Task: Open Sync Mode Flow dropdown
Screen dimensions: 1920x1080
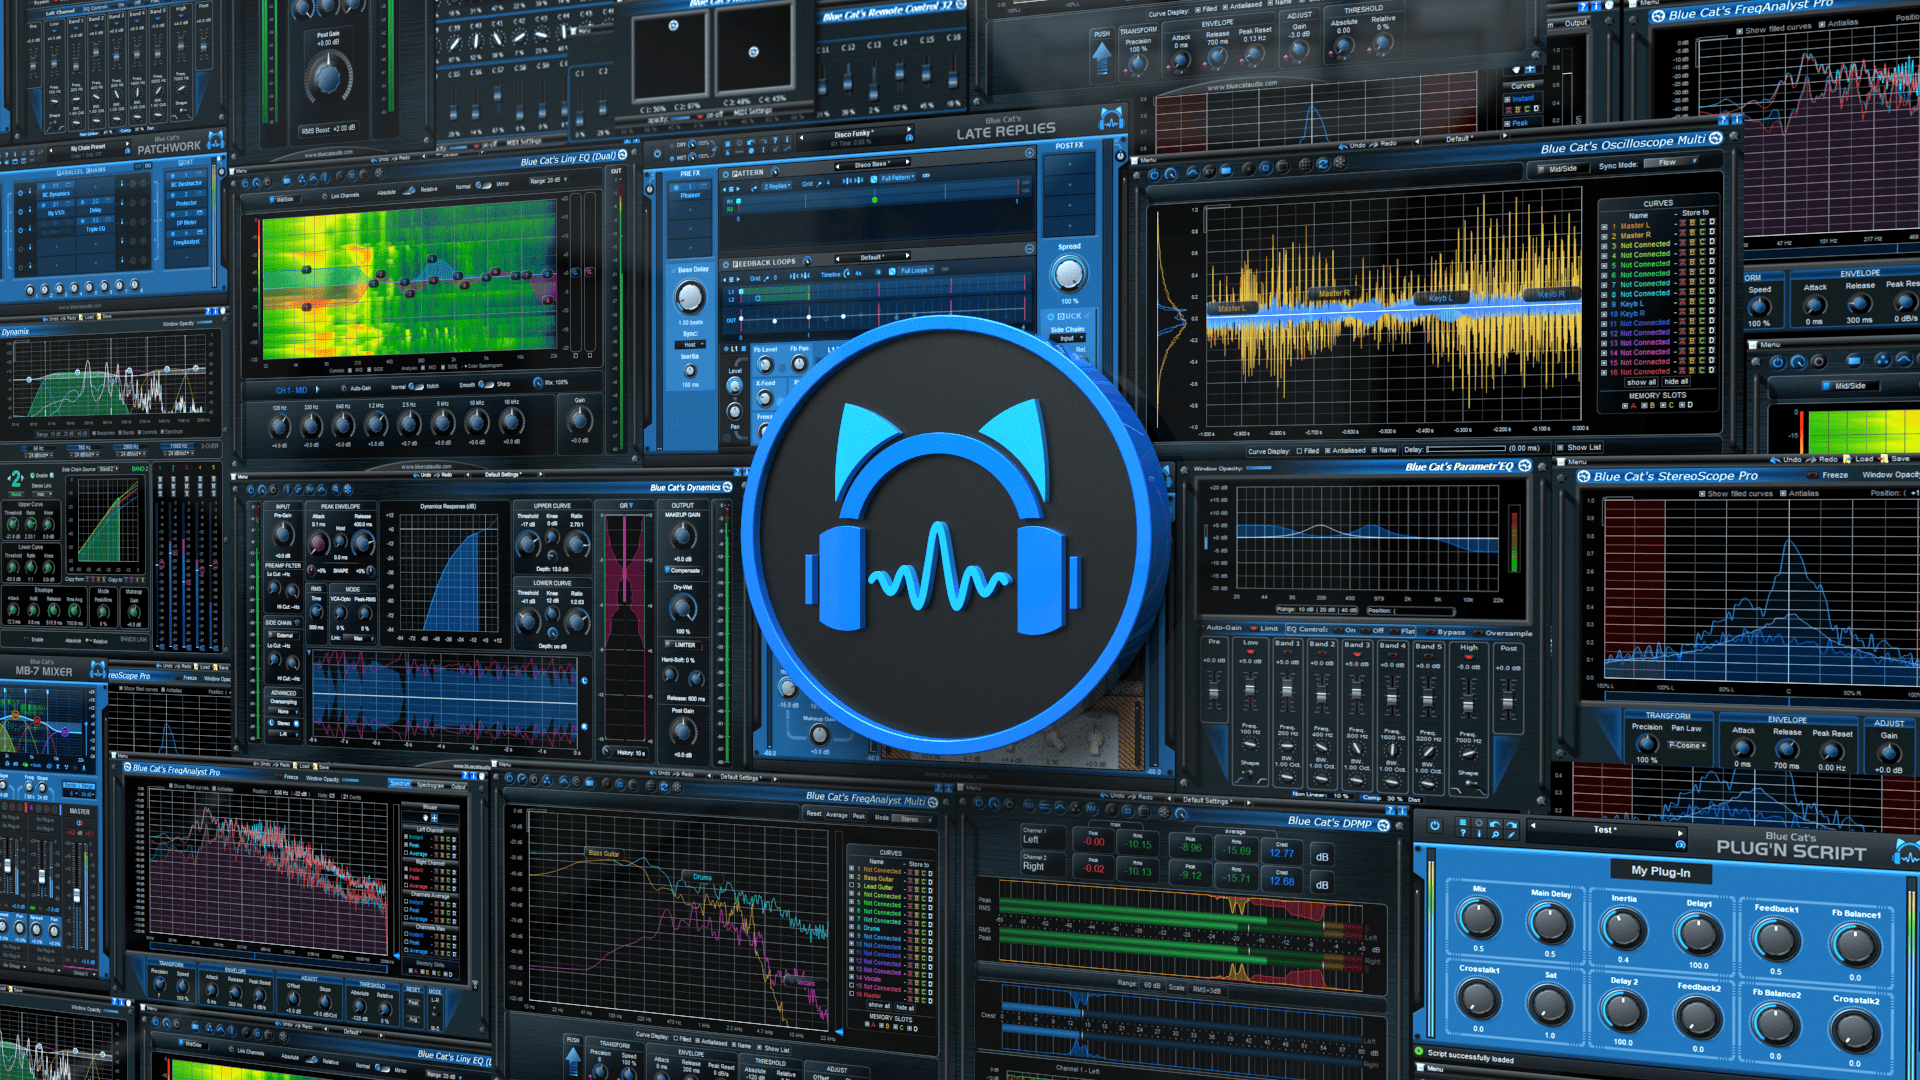Action: [1671, 162]
